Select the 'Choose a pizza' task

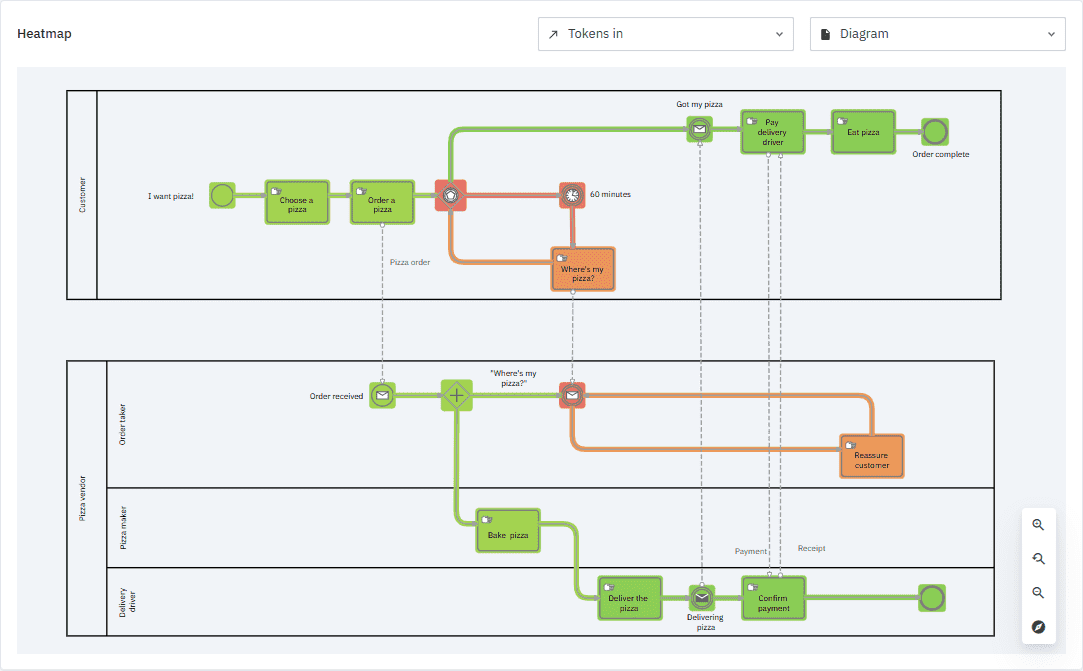[297, 203]
